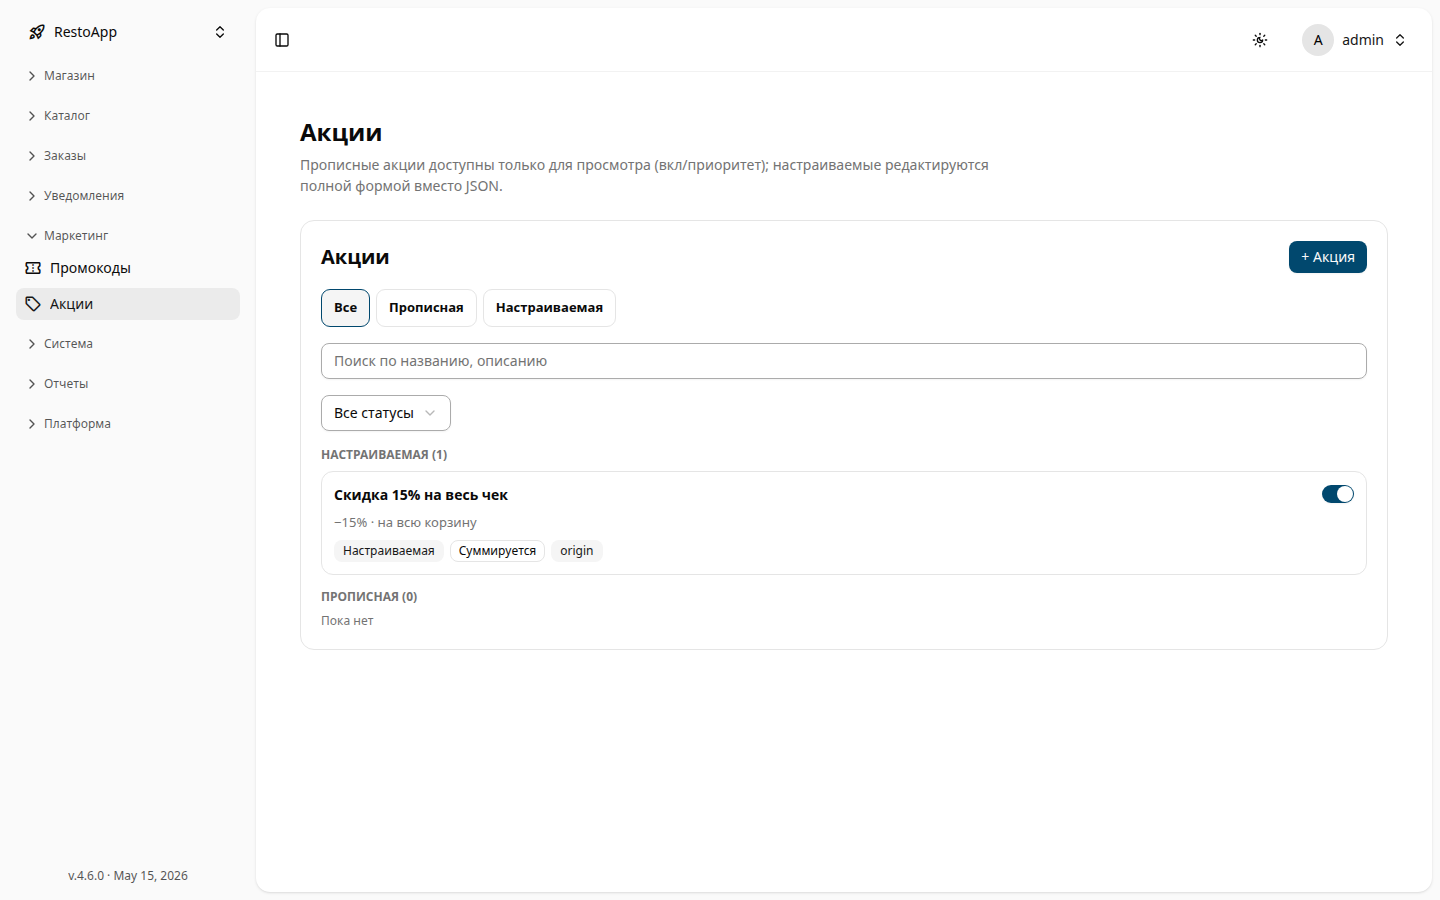1440x900 pixels.
Task: Switch theme with the sun icon
Action: 1260,40
